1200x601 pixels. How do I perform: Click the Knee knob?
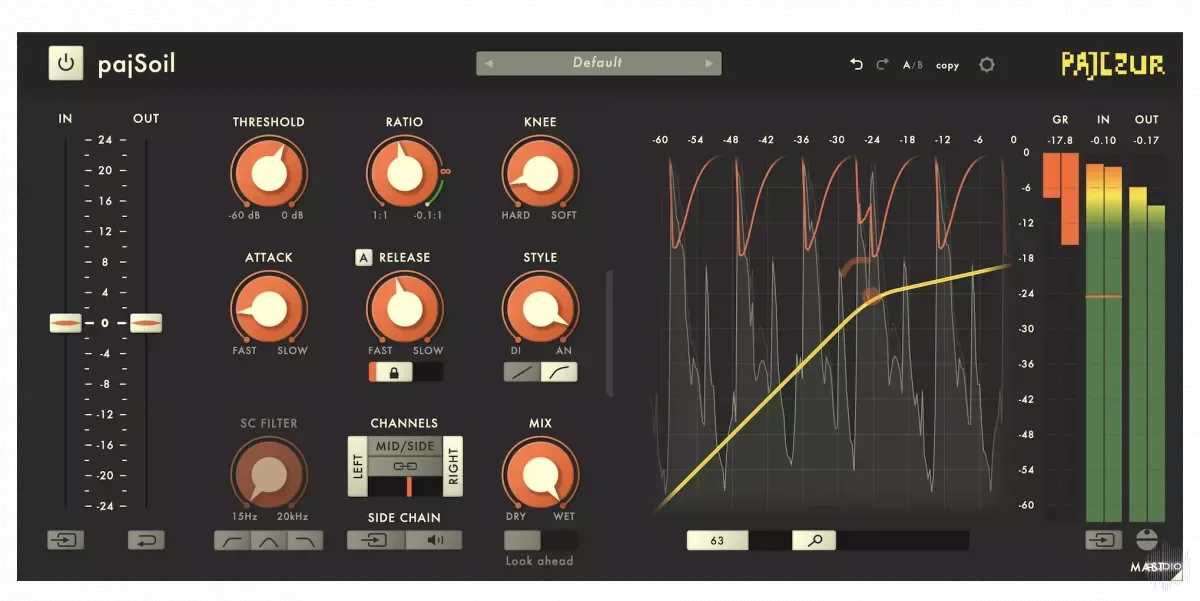click(x=539, y=172)
